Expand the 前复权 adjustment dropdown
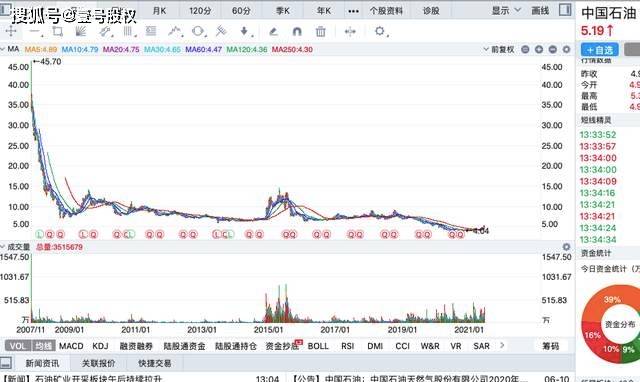Screen dimensions: 640x382 coord(499,49)
